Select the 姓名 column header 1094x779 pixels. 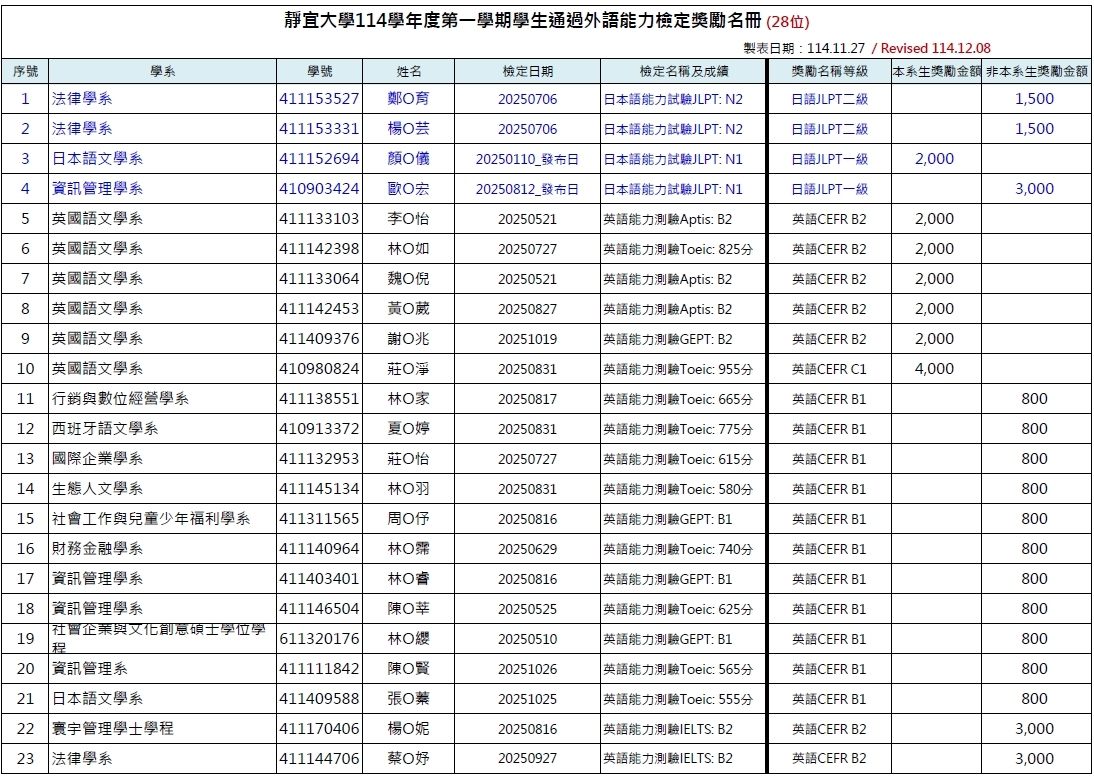(x=408, y=72)
